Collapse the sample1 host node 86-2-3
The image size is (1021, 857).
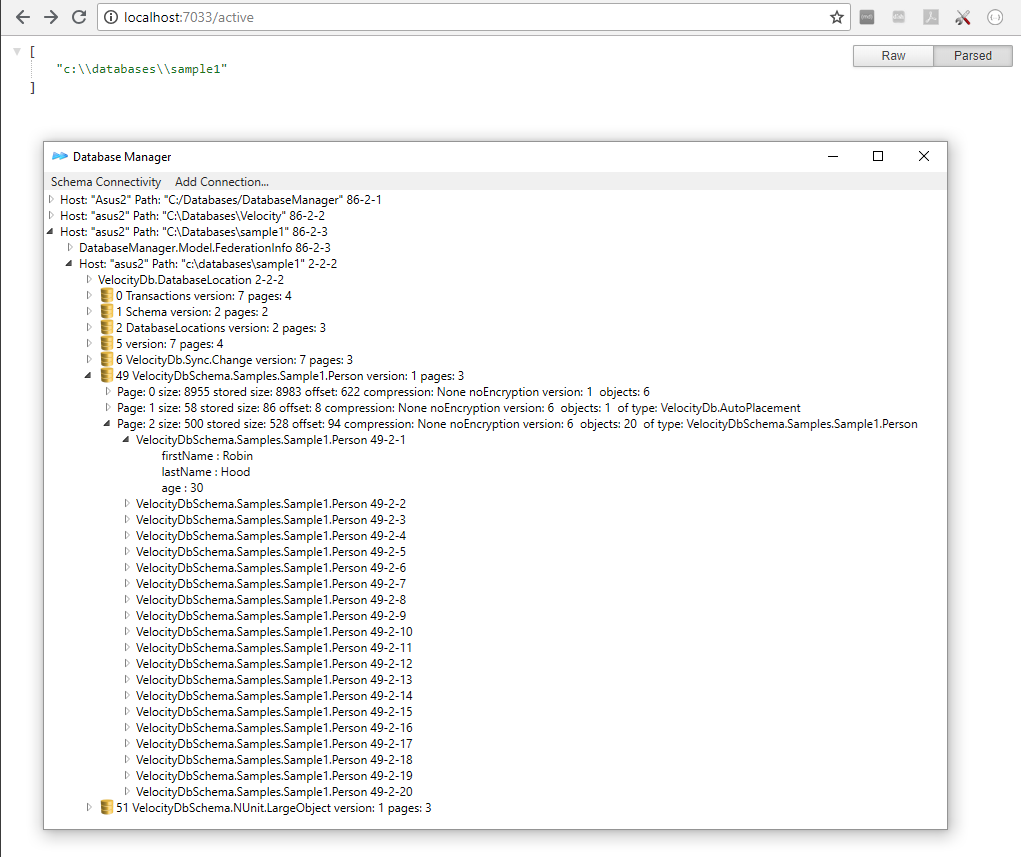point(51,232)
